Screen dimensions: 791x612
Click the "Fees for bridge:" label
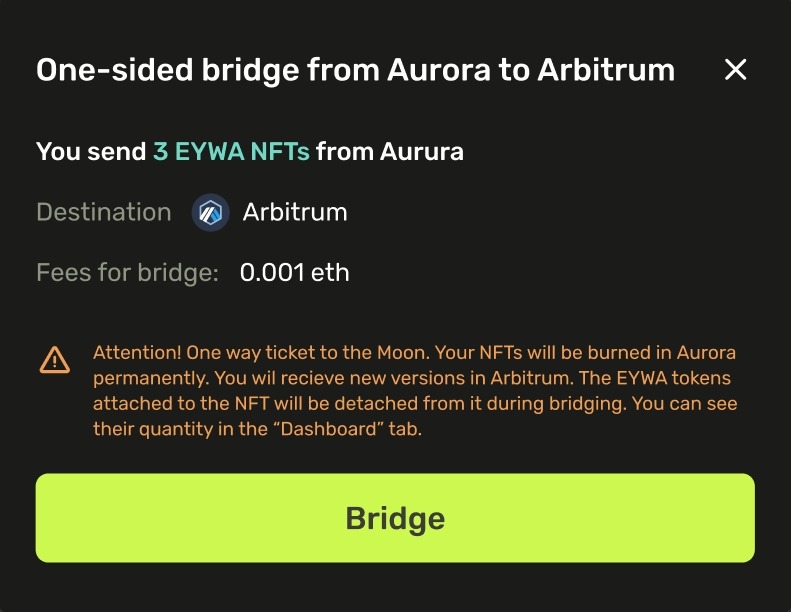tap(127, 272)
